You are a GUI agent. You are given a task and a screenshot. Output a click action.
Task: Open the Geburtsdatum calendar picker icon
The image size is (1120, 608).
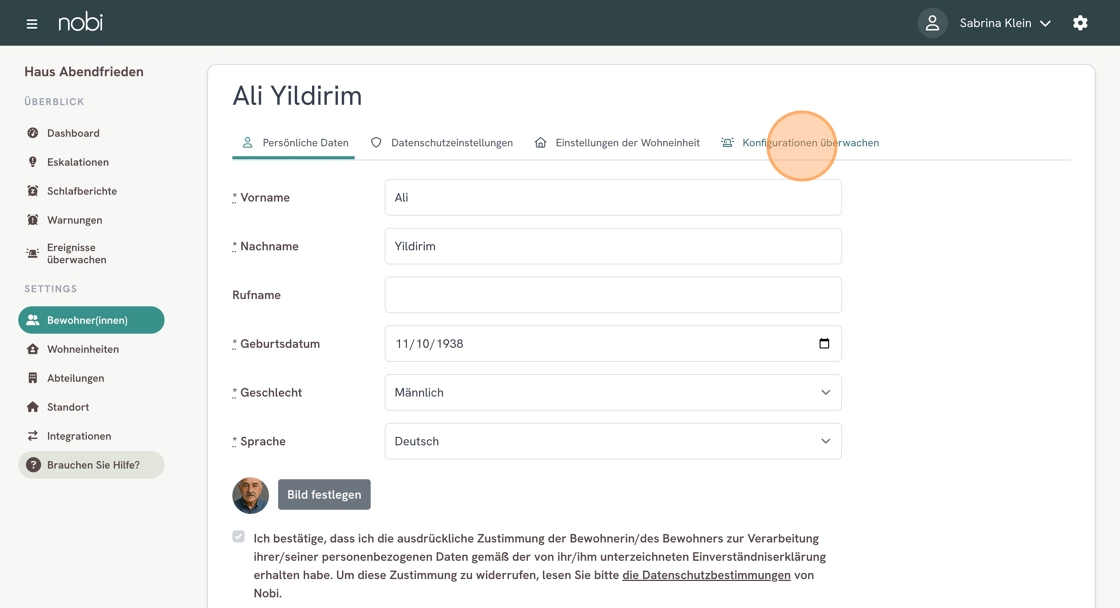coord(824,344)
